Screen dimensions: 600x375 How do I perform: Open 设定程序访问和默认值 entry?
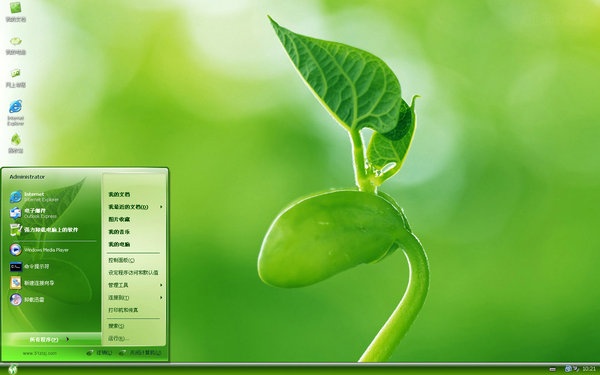[x=133, y=272]
